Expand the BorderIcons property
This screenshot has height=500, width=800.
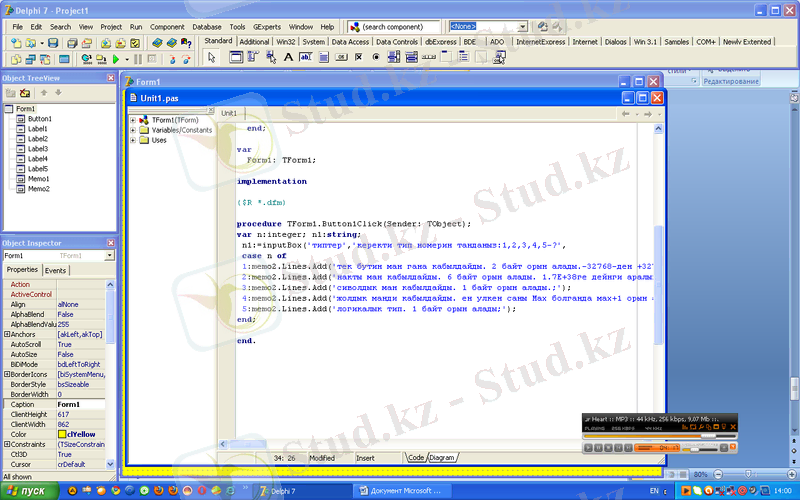point(7,374)
